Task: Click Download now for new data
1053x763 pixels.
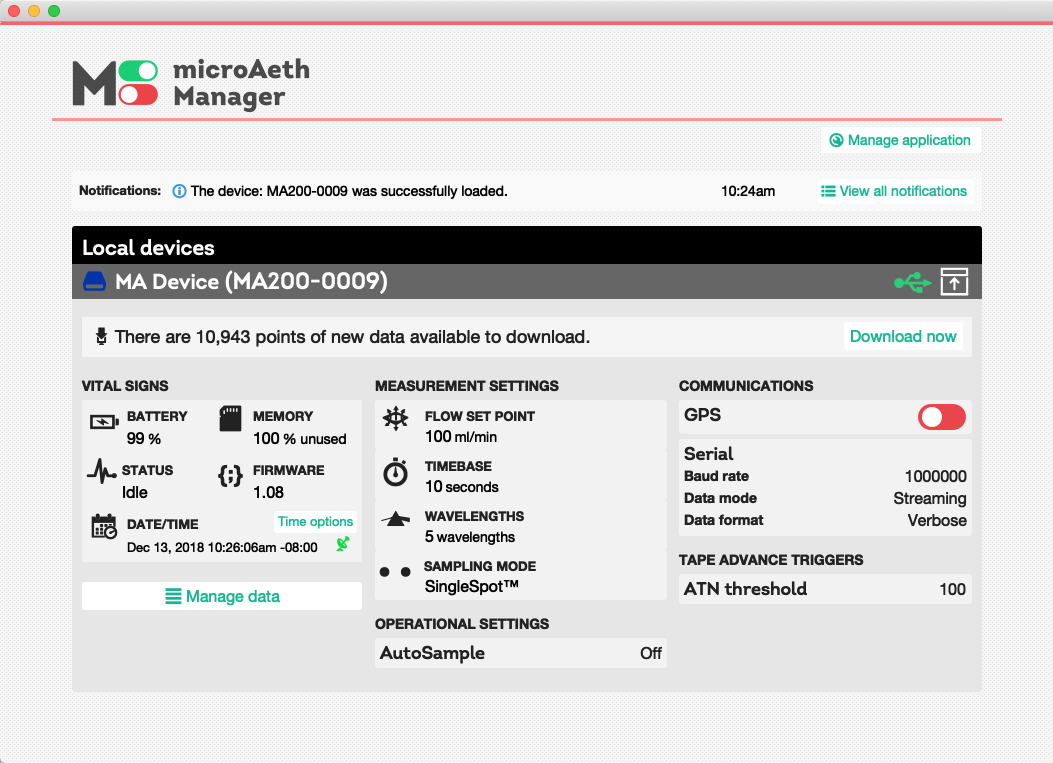Action: pyautogui.click(x=903, y=337)
